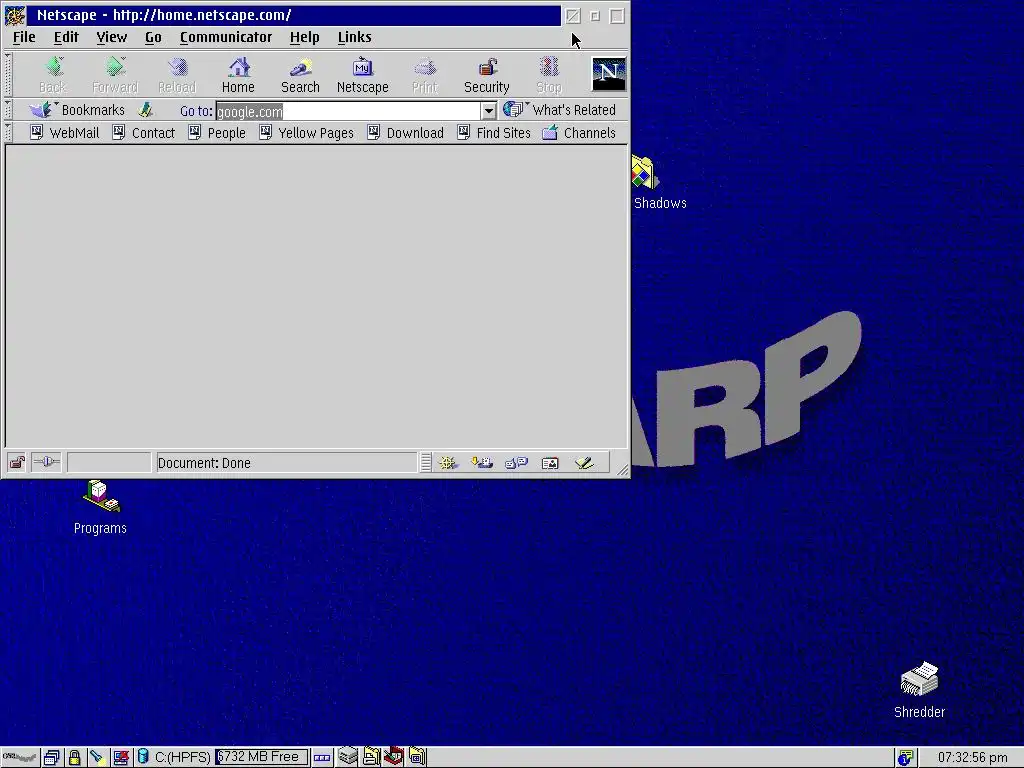Image resolution: width=1024 pixels, height=768 pixels.
Task: Click the WarpCenter flashlight find icon
Action: [97, 758]
